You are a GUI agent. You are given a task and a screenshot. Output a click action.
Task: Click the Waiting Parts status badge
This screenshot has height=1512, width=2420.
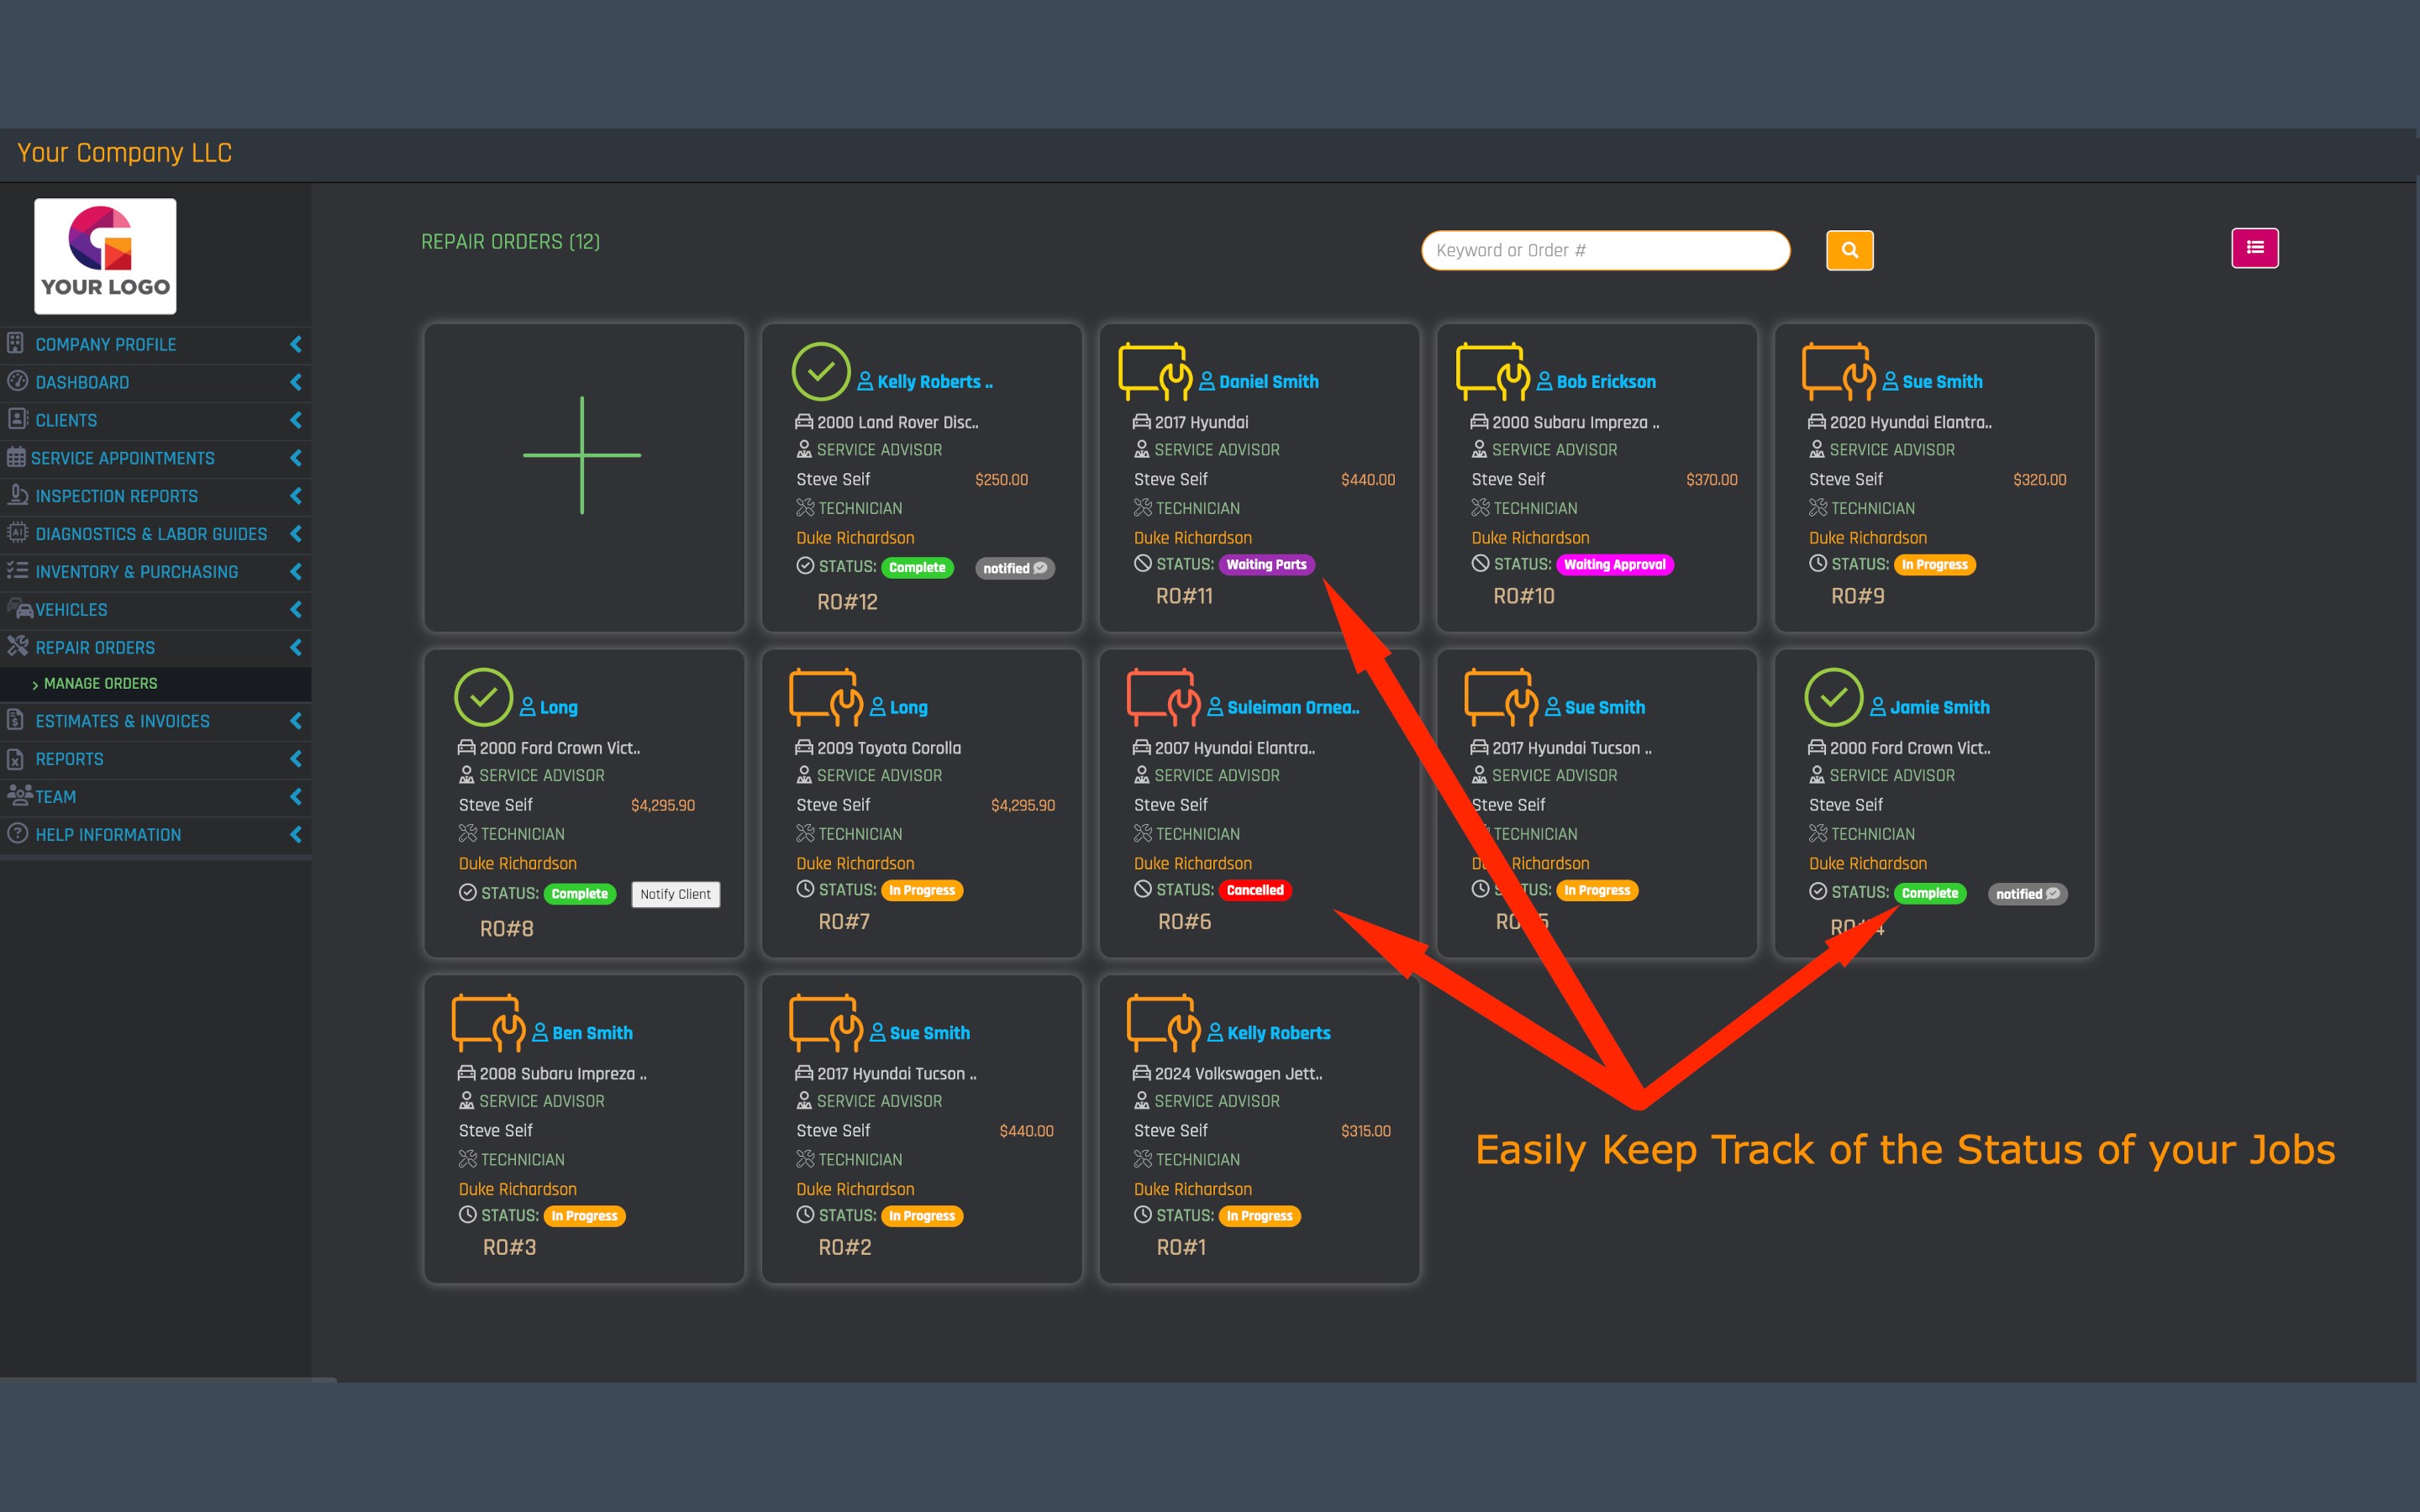pos(1266,565)
